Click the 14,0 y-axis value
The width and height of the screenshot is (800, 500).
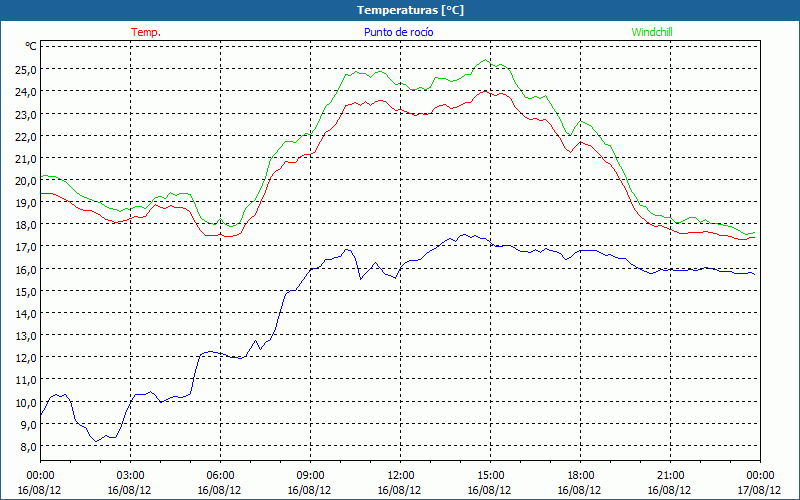tap(26, 314)
